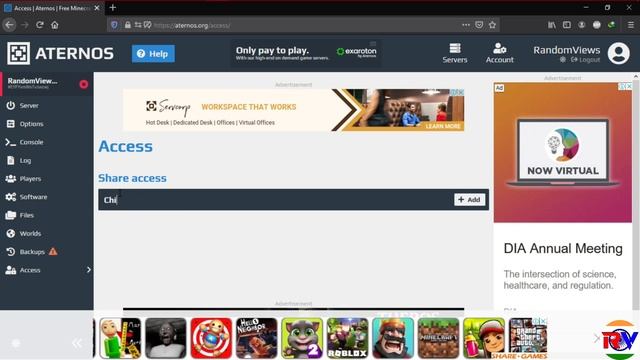This screenshot has height=360, width=640.
Task: Click the Talking Tom 2 game thumbnail
Action: [x=302, y=338]
